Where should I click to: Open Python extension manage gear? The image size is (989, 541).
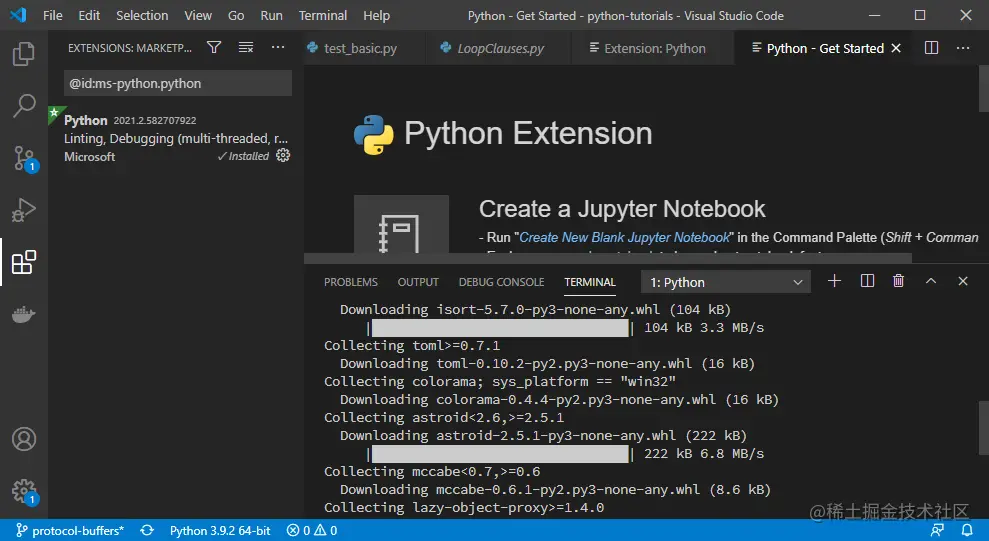[283, 155]
